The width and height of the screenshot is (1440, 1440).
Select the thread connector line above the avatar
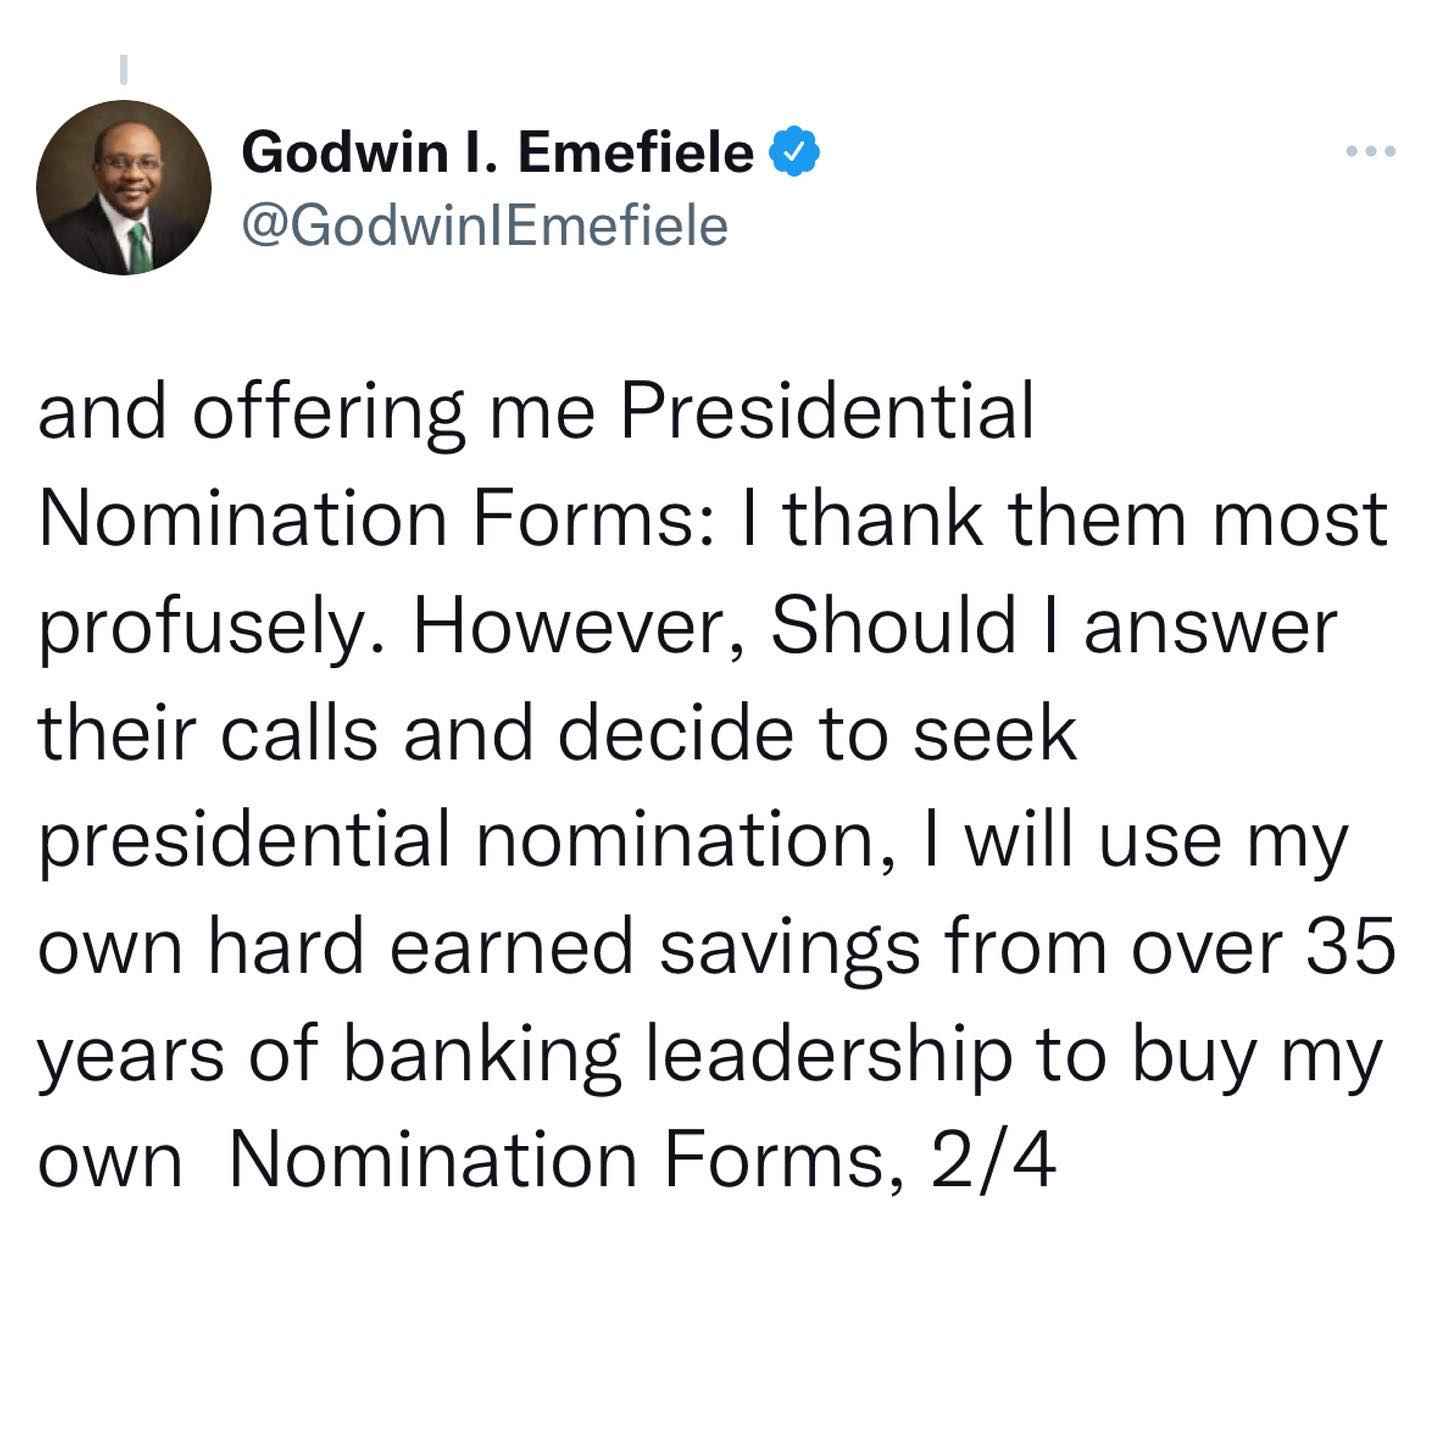click(x=124, y=67)
